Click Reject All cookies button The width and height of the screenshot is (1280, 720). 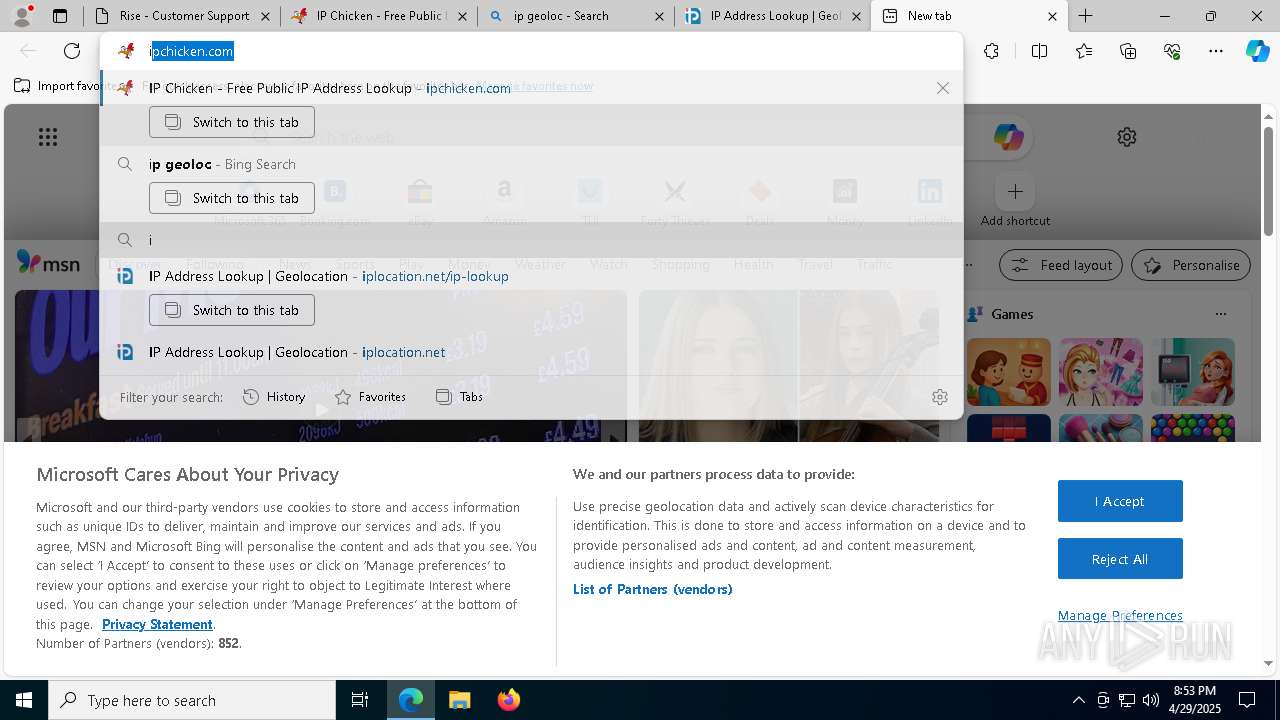click(x=1120, y=559)
